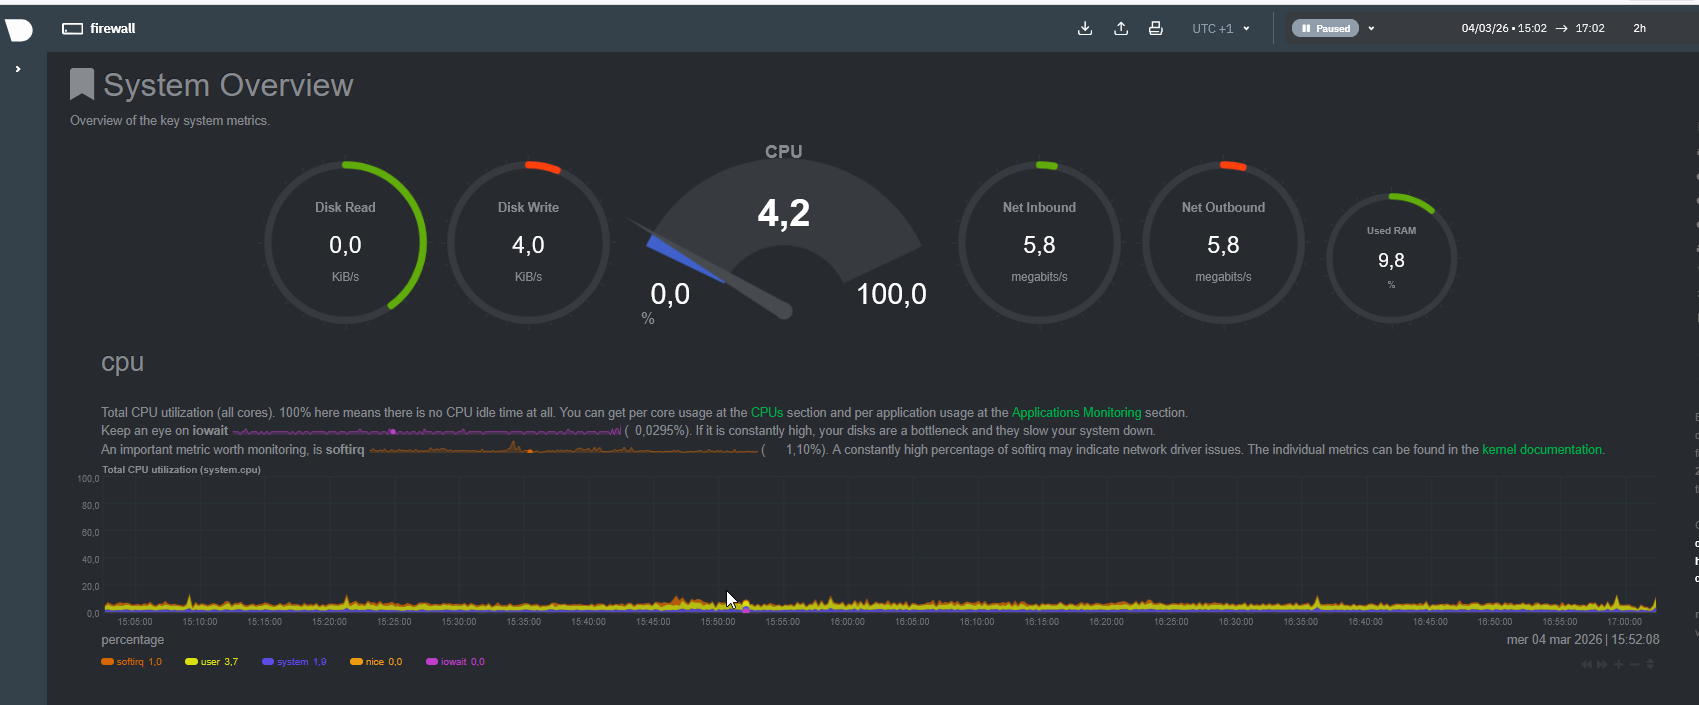Open the UTC +1 timezone dropdown
The image size is (1699, 705).
point(1220,29)
